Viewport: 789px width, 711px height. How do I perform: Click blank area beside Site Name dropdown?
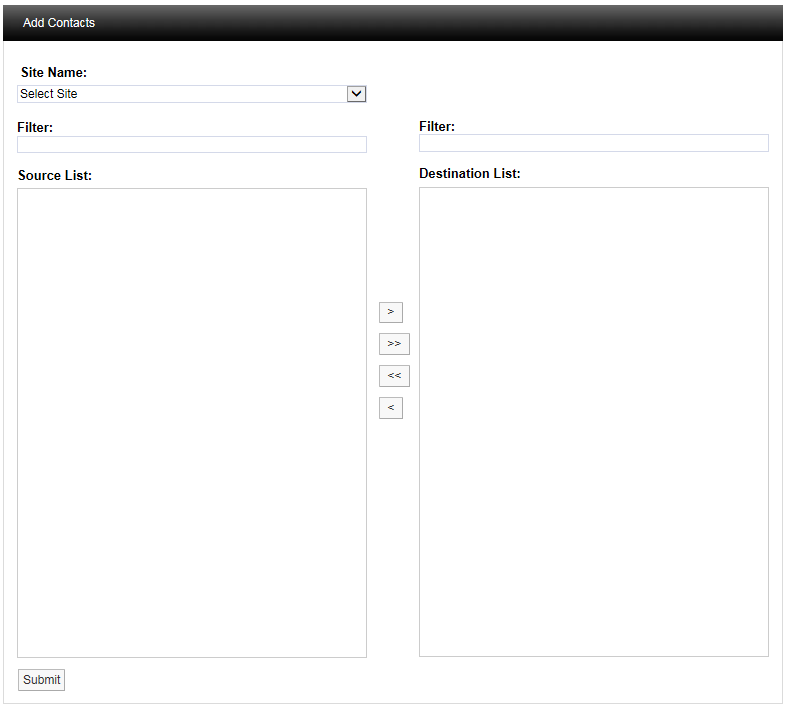click(570, 92)
